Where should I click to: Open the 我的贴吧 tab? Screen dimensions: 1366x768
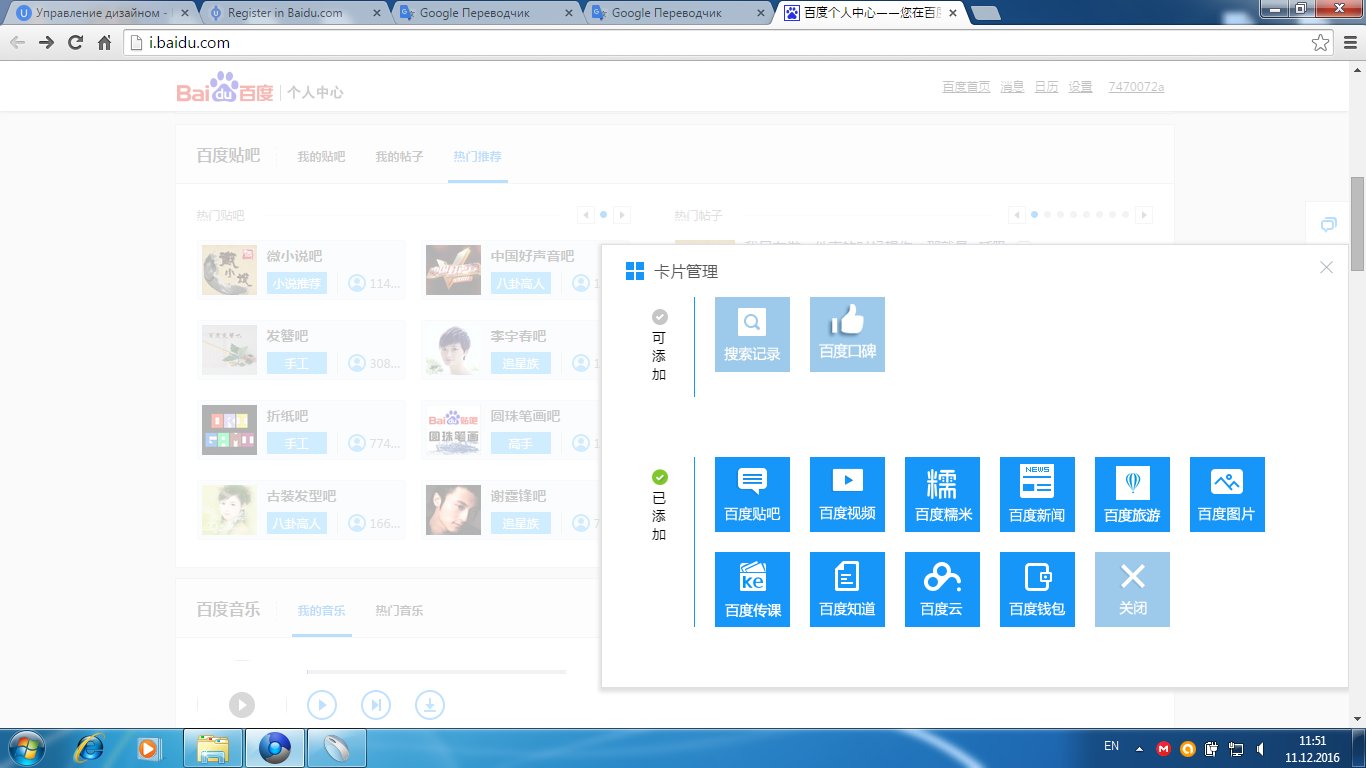coord(321,157)
